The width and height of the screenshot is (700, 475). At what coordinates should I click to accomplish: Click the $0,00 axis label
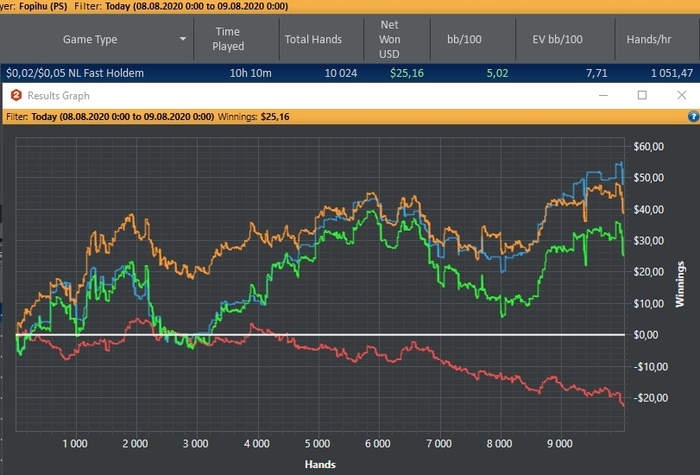646,335
